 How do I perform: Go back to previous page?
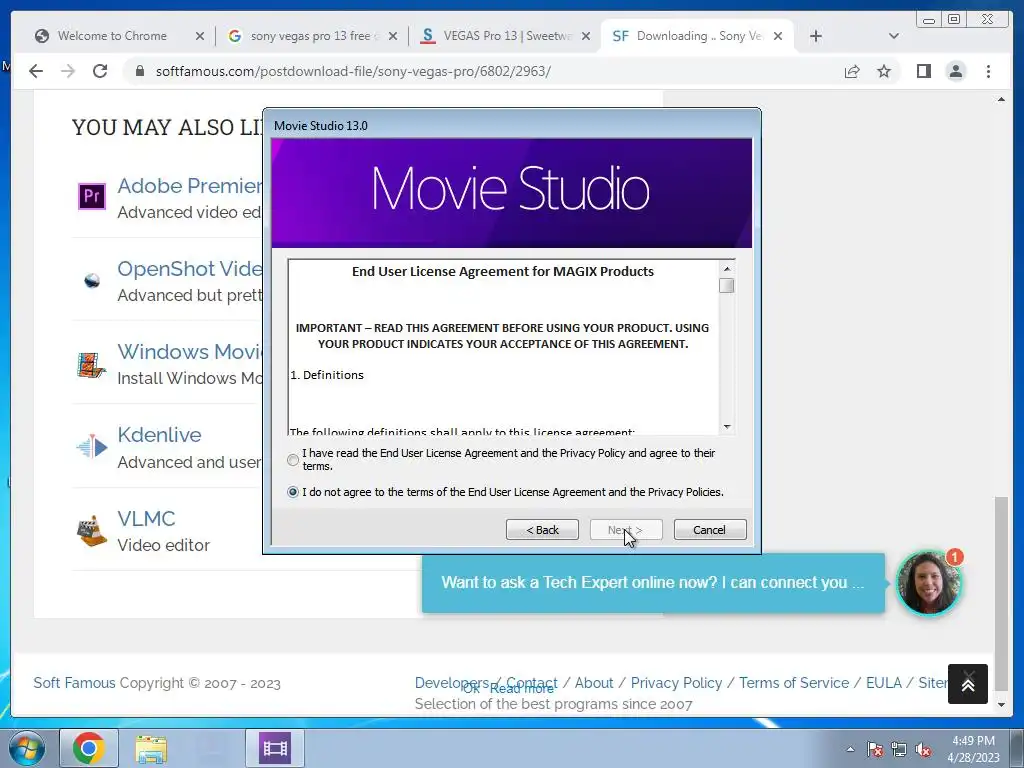point(36,71)
